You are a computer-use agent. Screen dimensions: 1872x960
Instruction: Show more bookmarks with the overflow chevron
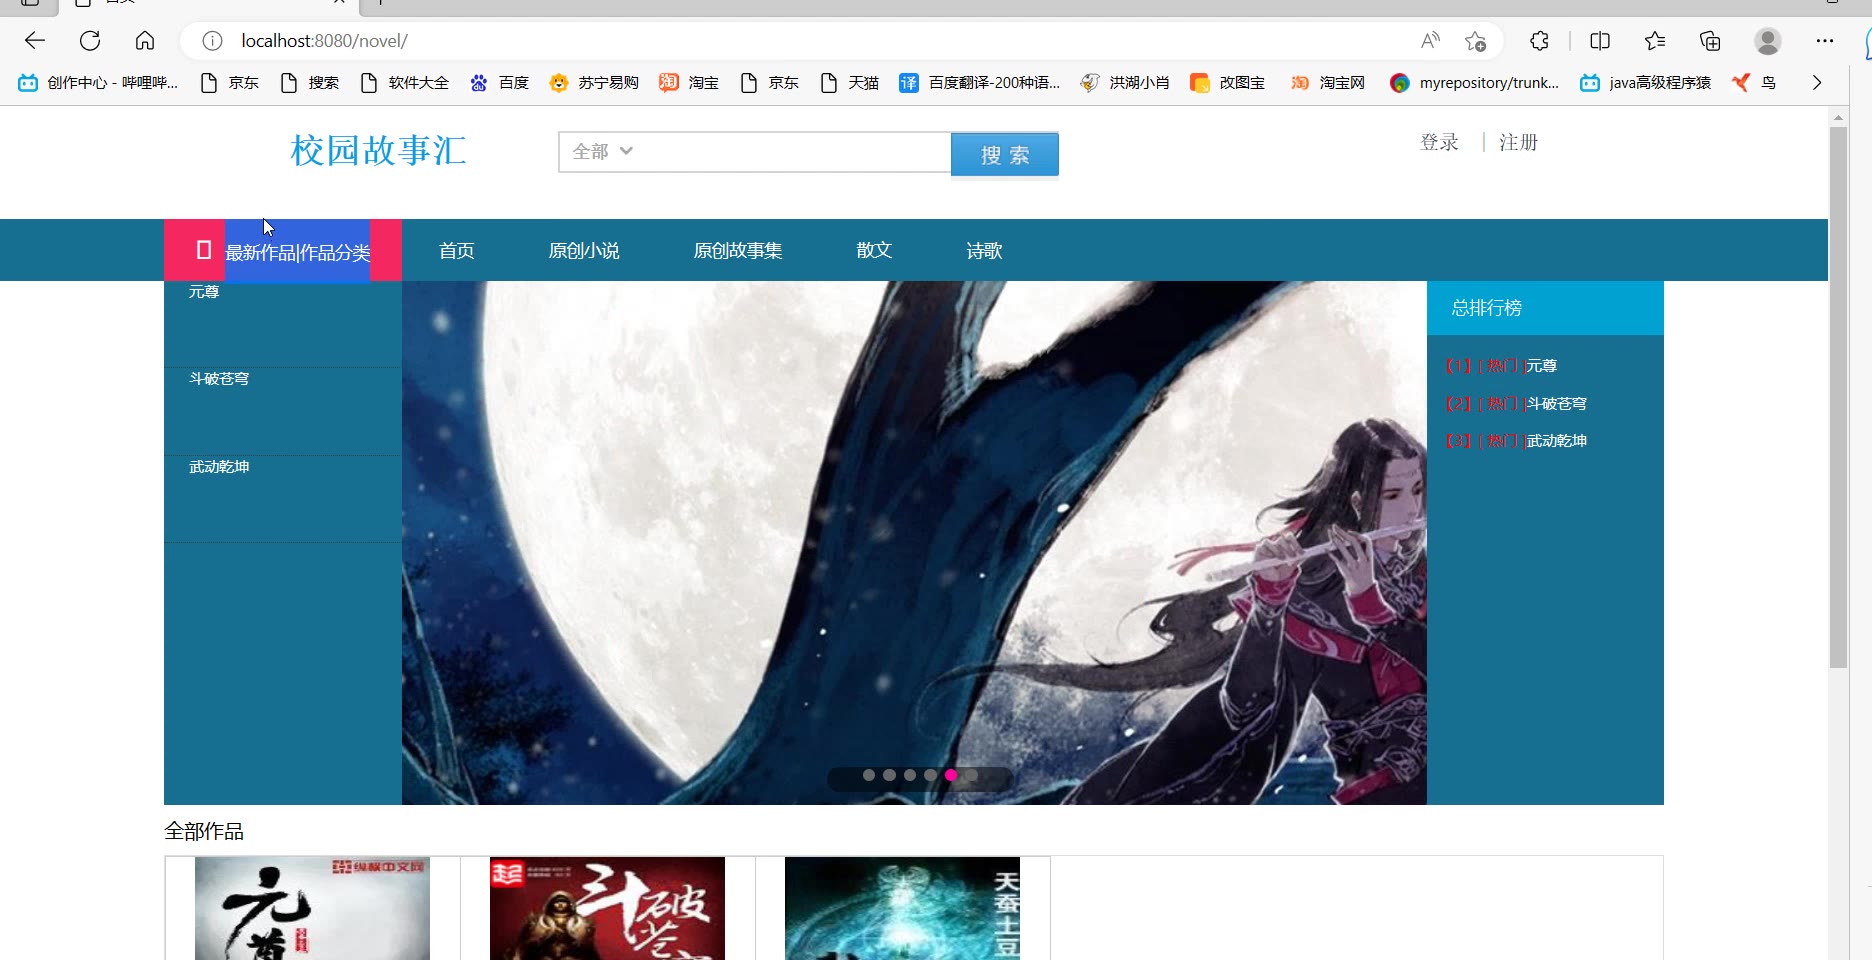[x=1817, y=83]
